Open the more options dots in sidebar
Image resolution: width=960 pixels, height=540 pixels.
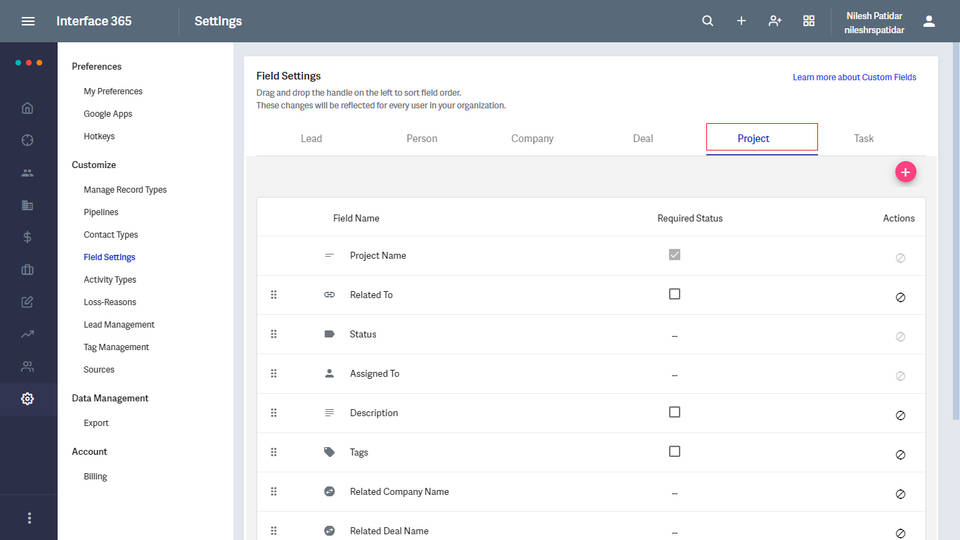click(29, 518)
